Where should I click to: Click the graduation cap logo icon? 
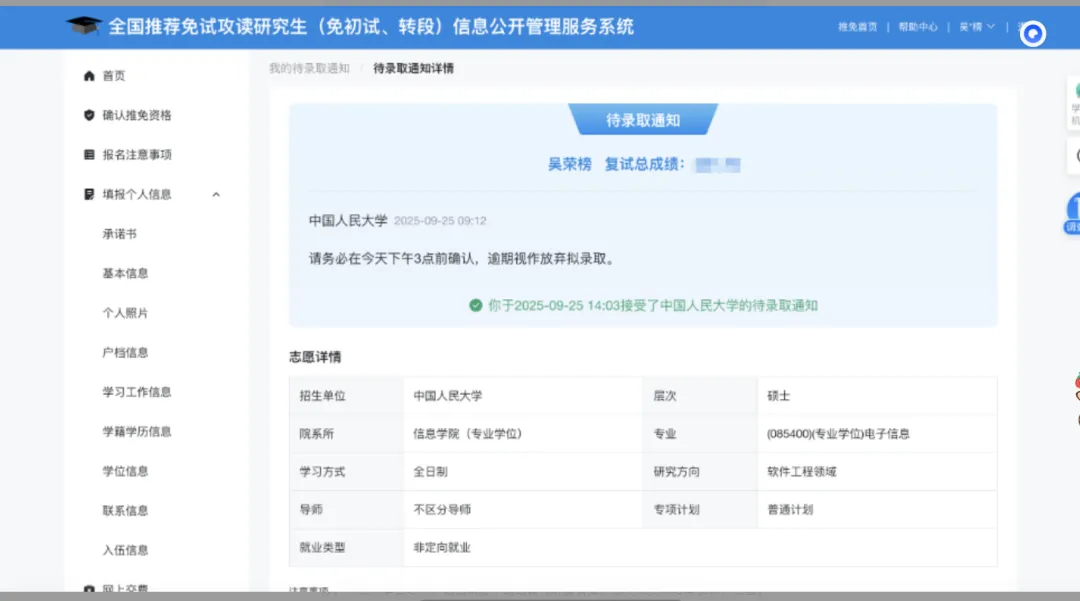point(83,25)
